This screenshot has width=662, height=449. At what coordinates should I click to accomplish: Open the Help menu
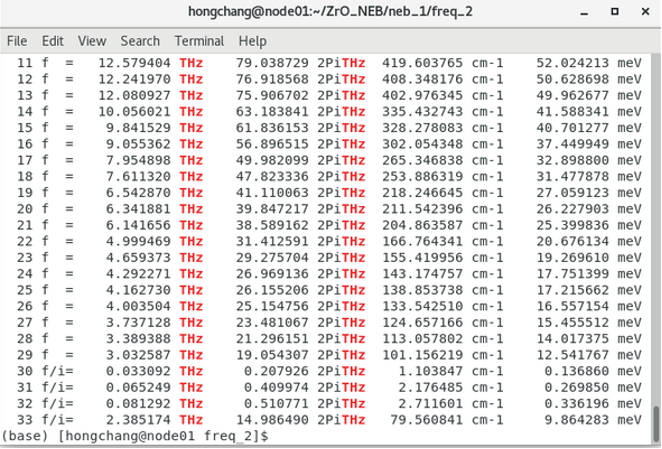pos(253,41)
